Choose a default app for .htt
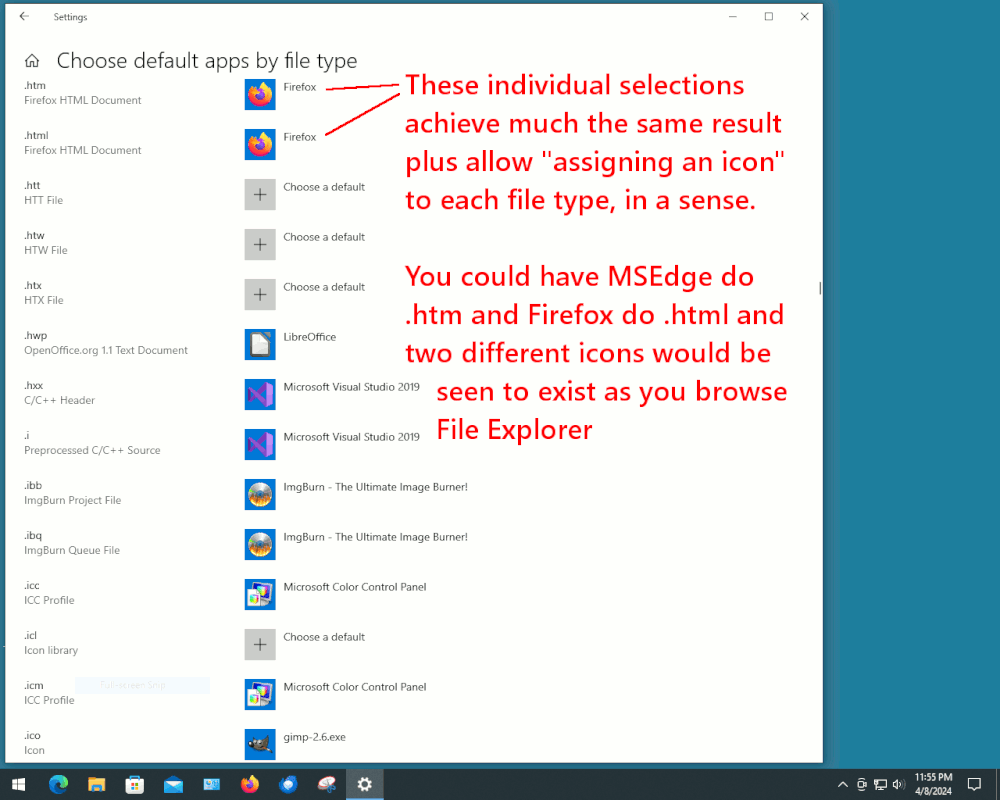Viewport: 1000px width, 800px height. (x=260, y=195)
